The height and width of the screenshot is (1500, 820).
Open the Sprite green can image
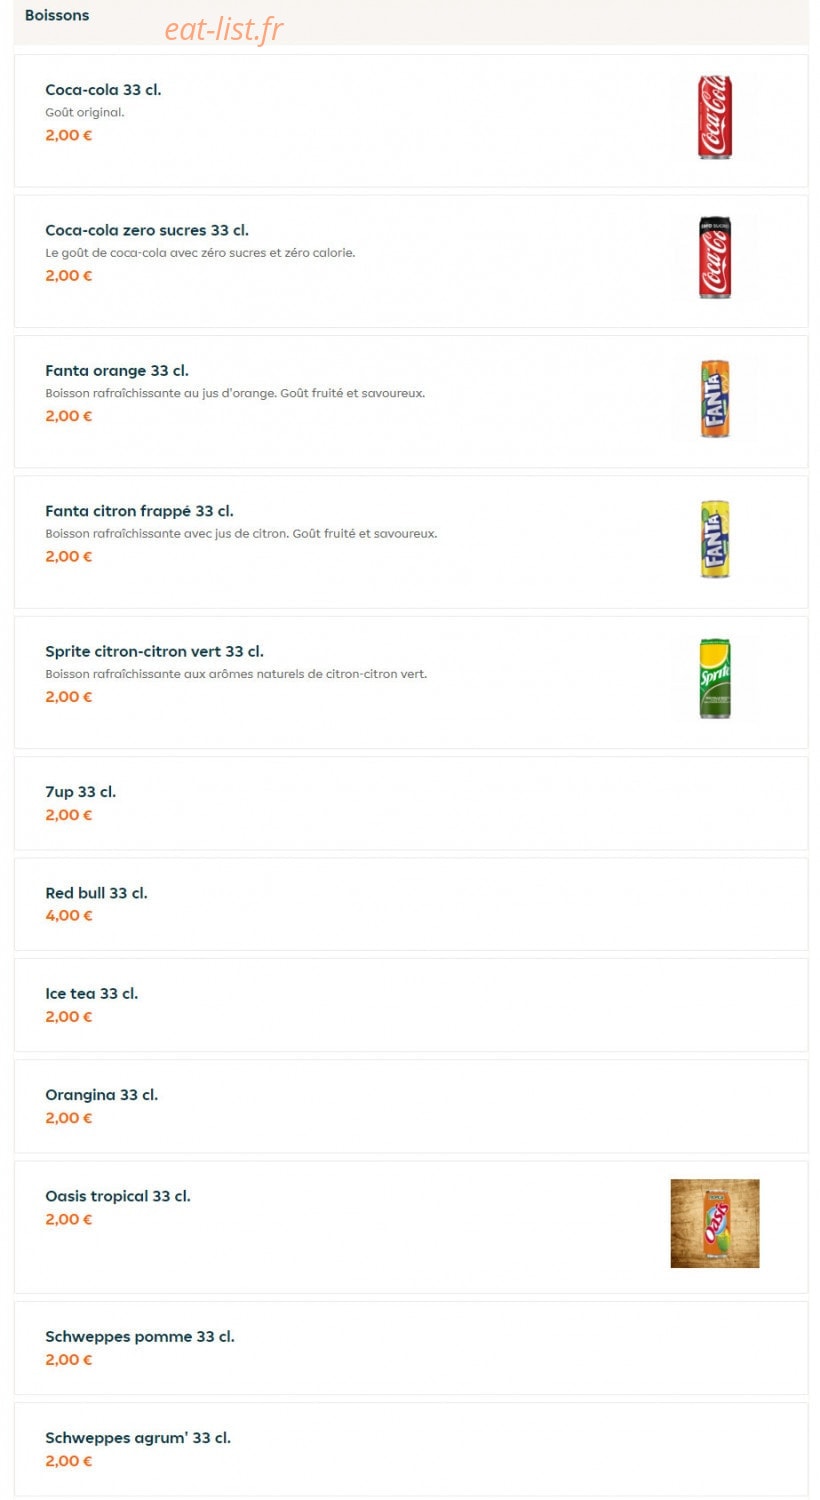click(x=714, y=679)
